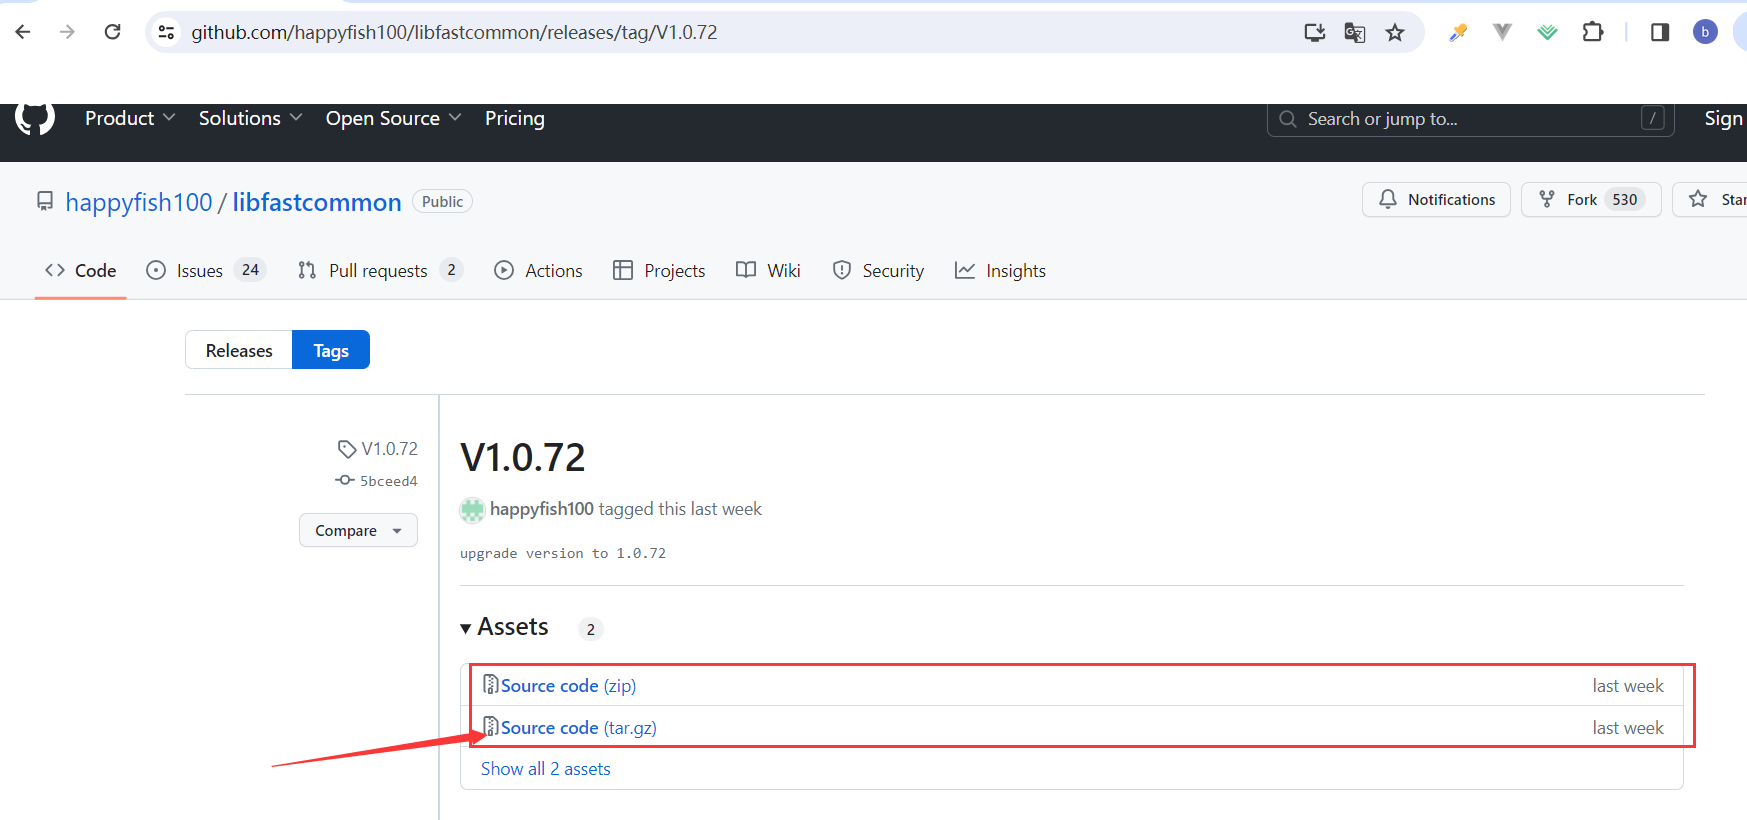Bookmark this page with the star icon
This screenshot has height=820, width=1747.
(x=1395, y=32)
